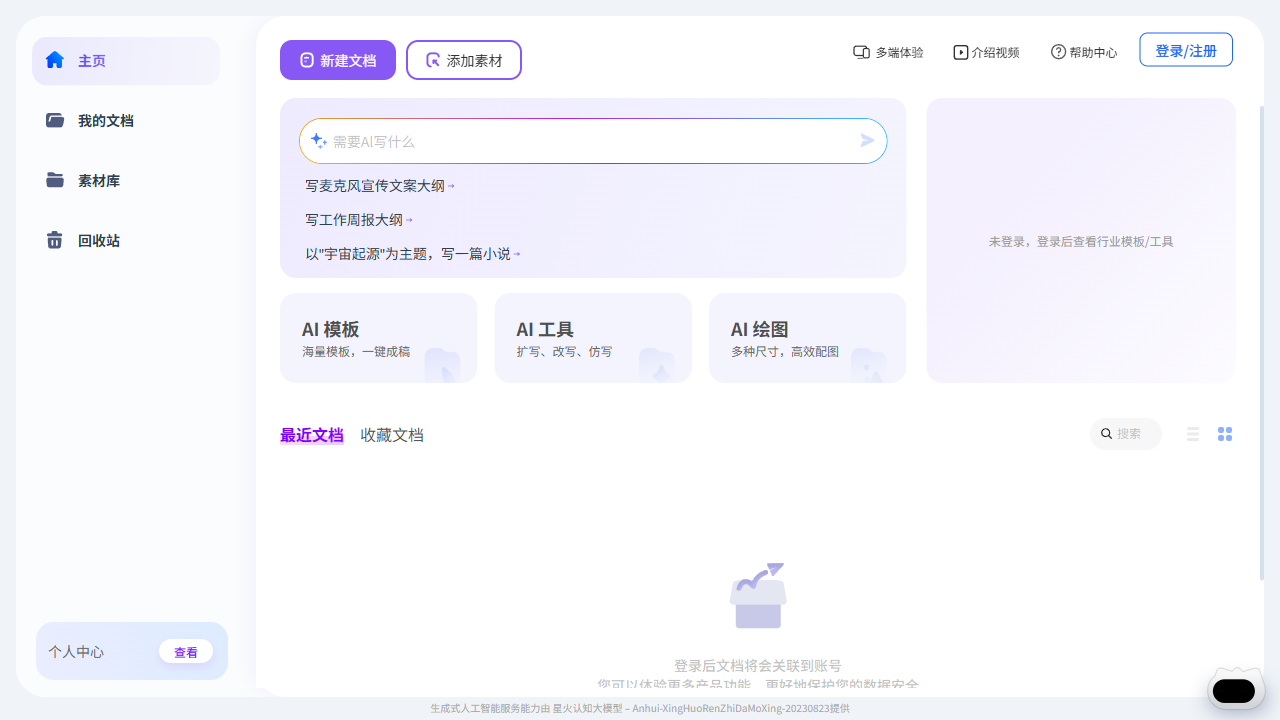Select the 收藏文档 tab
Screen dimensions: 1280x720
tap(392, 435)
